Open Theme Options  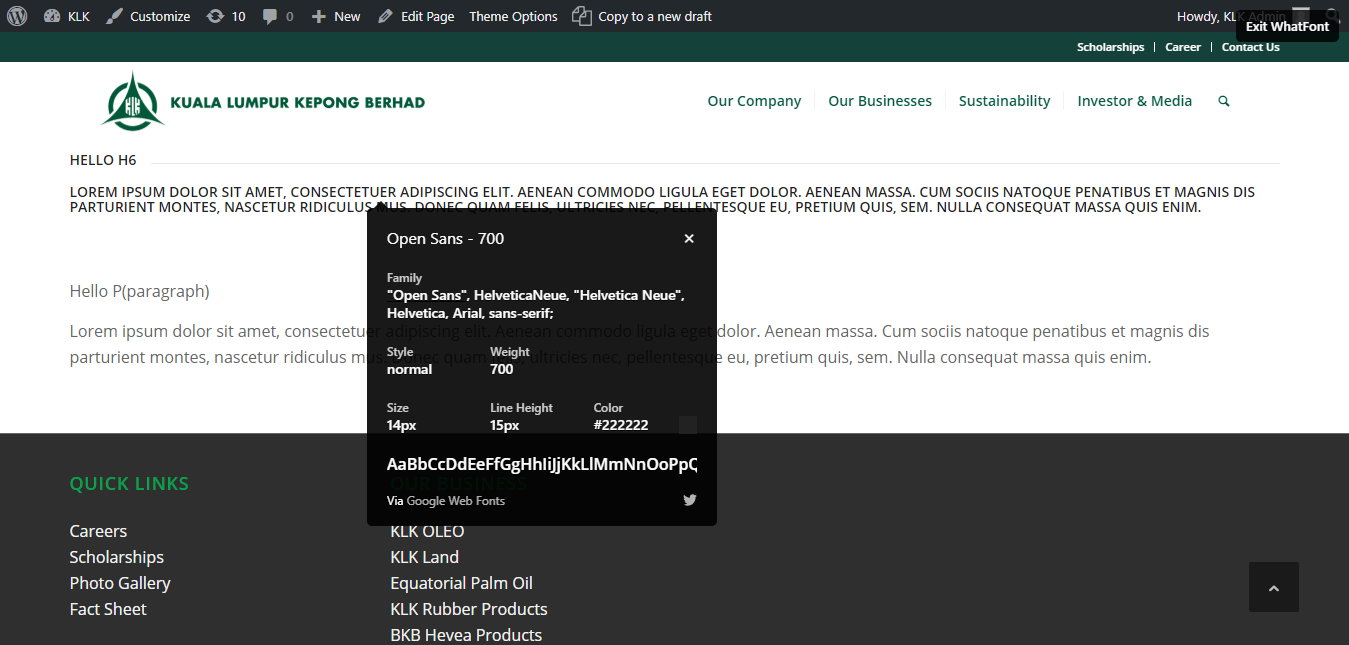[513, 16]
